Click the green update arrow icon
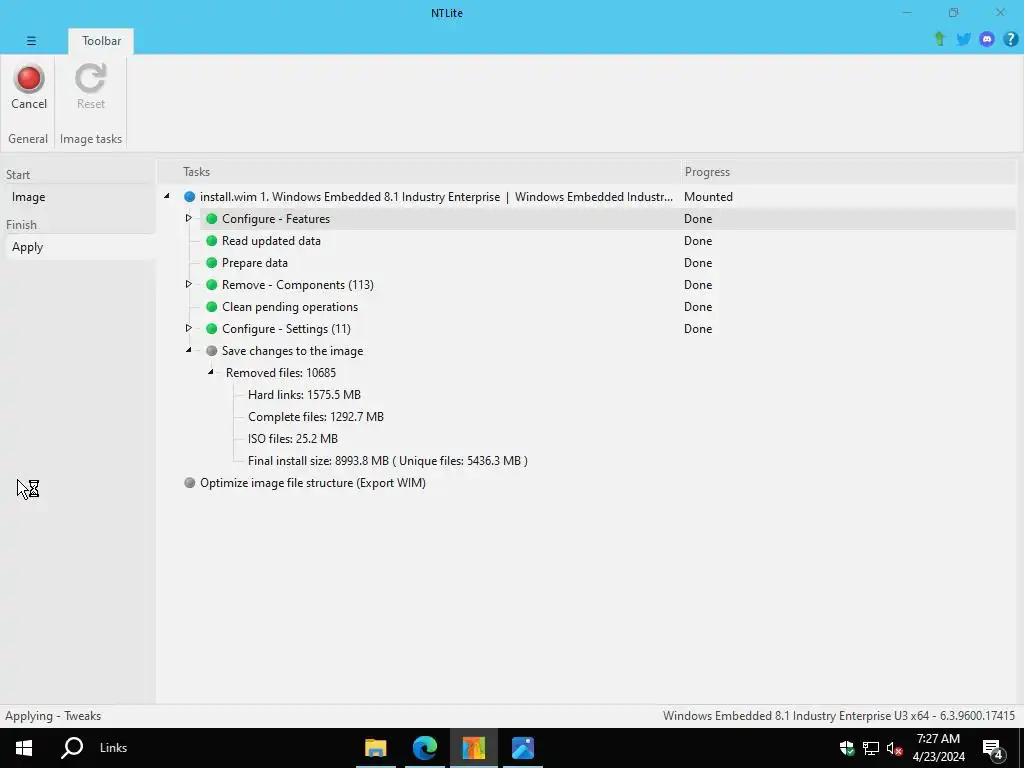This screenshot has height=768, width=1024. 940,39
